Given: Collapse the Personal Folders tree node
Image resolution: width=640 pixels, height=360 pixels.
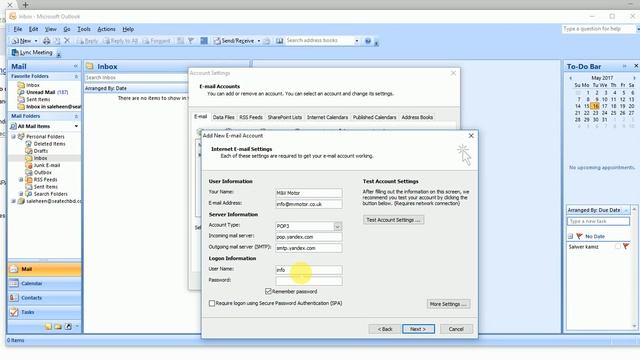Looking at the screenshot, I should click(13, 137).
